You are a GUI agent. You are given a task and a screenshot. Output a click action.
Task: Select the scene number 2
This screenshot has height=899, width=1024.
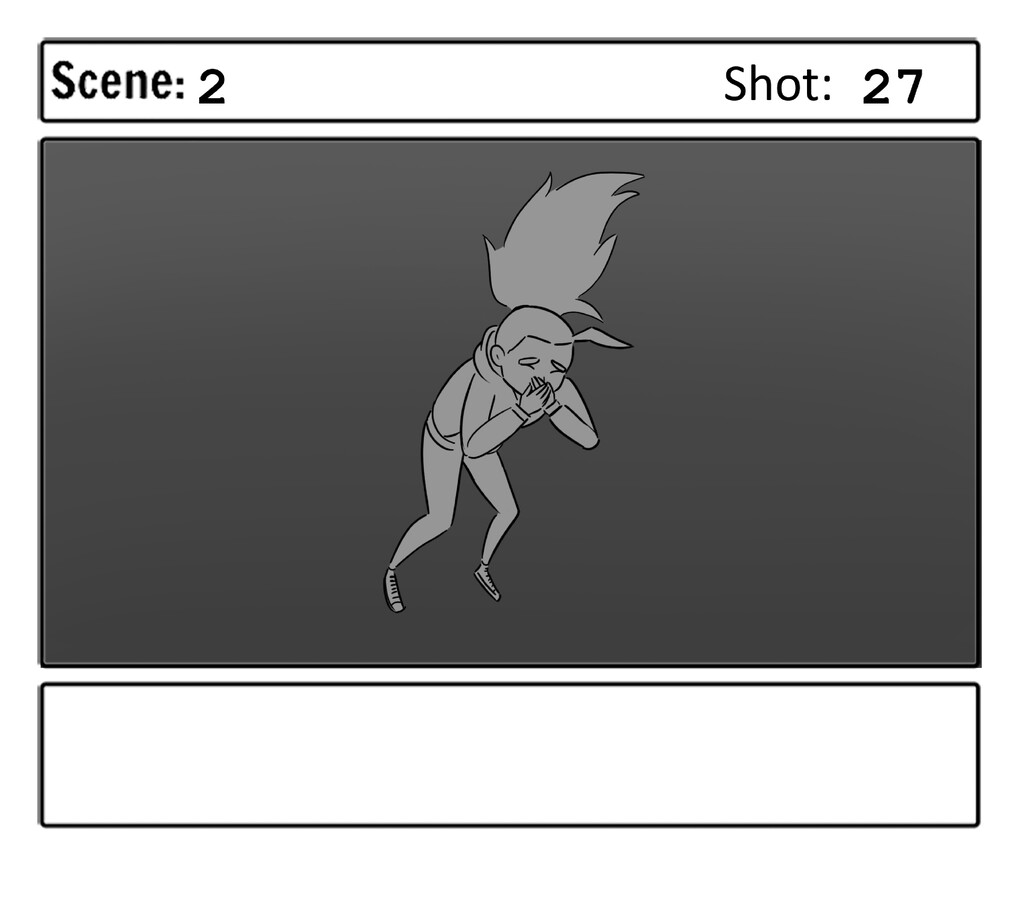pos(212,87)
